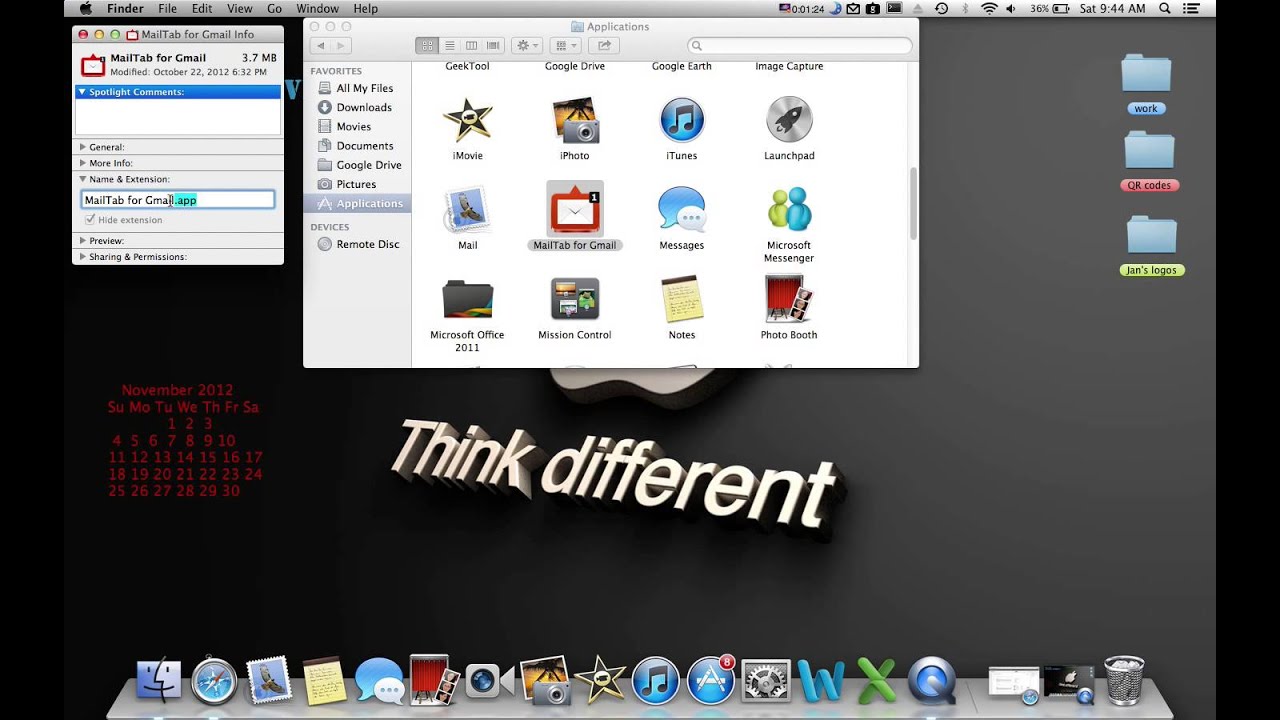Click the Finder window vertical scrollbar
The height and width of the screenshot is (720, 1280).
tap(912, 203)
